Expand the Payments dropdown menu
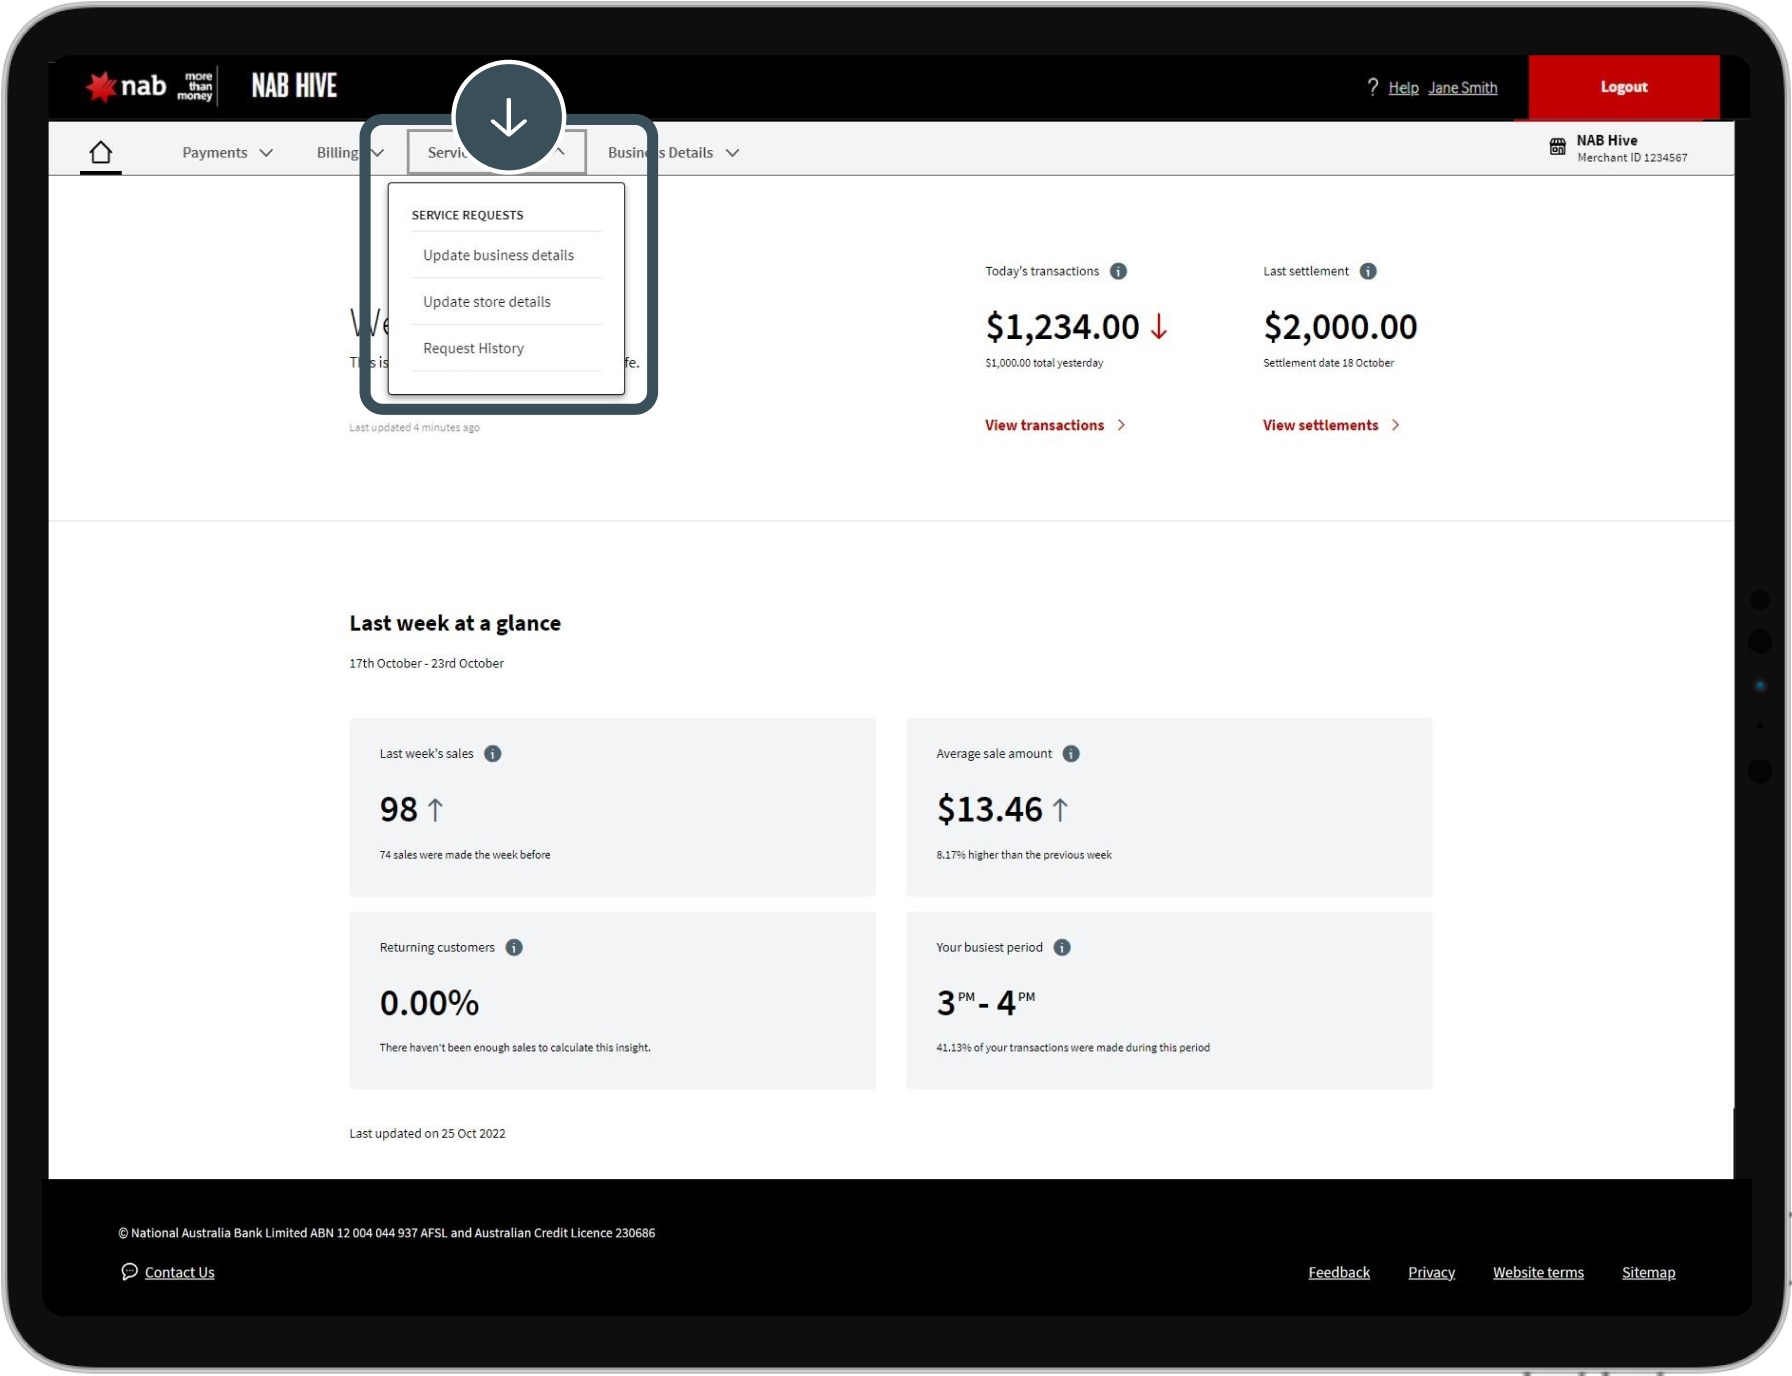Viewport: 1792px width, 1376px height. [227, 153]
